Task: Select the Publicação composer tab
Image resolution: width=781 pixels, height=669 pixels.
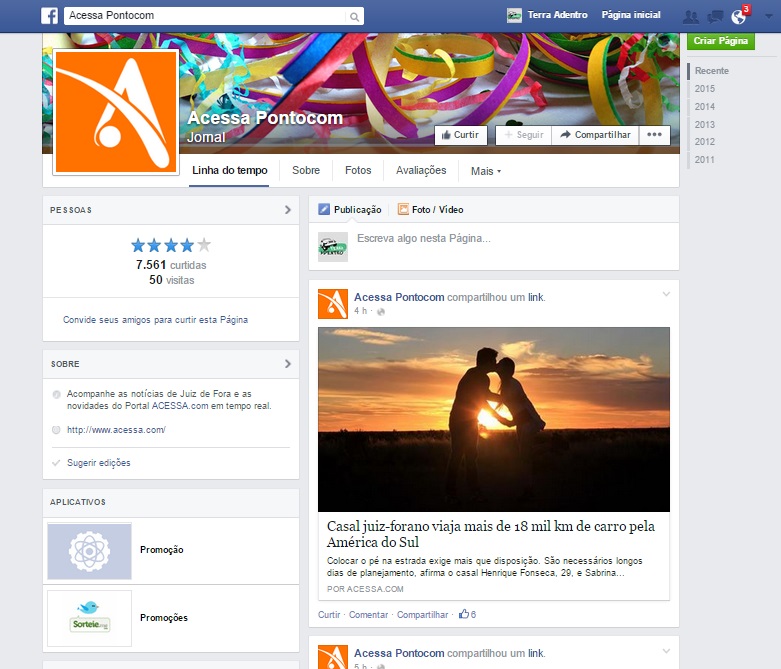Action: pos(350,210)
